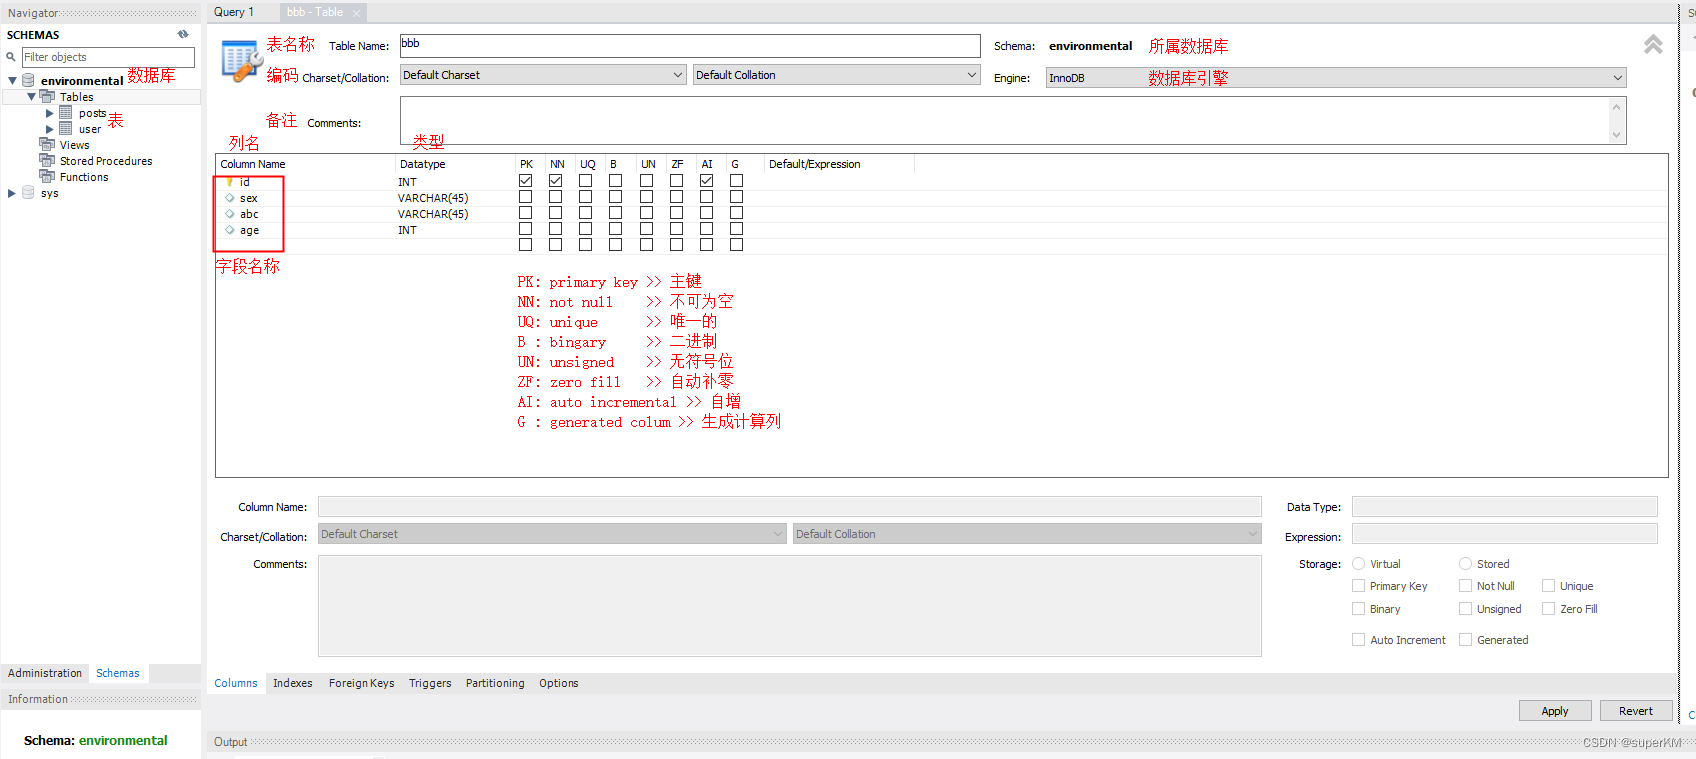This screenshot has height=759, width=1696.
Task: Click the Column Name field in details
Action: point(790,507)
